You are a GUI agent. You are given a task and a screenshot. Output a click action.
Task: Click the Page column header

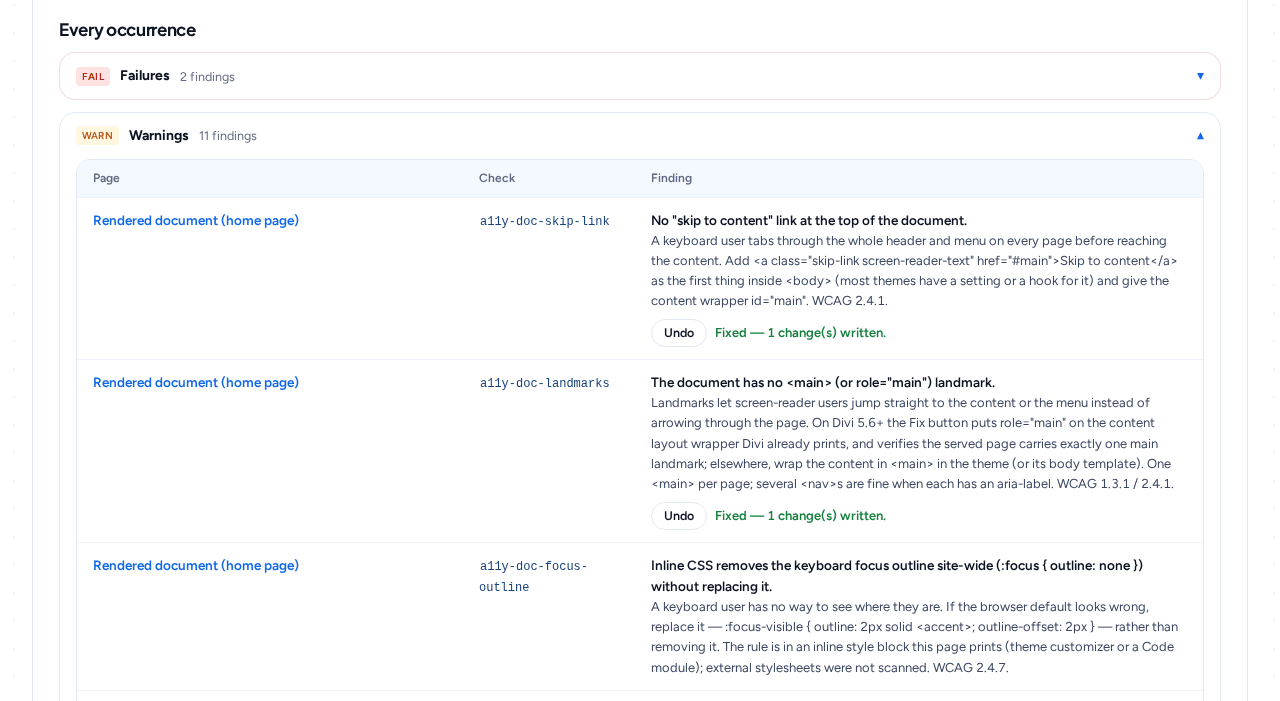[x=106, y=178]
